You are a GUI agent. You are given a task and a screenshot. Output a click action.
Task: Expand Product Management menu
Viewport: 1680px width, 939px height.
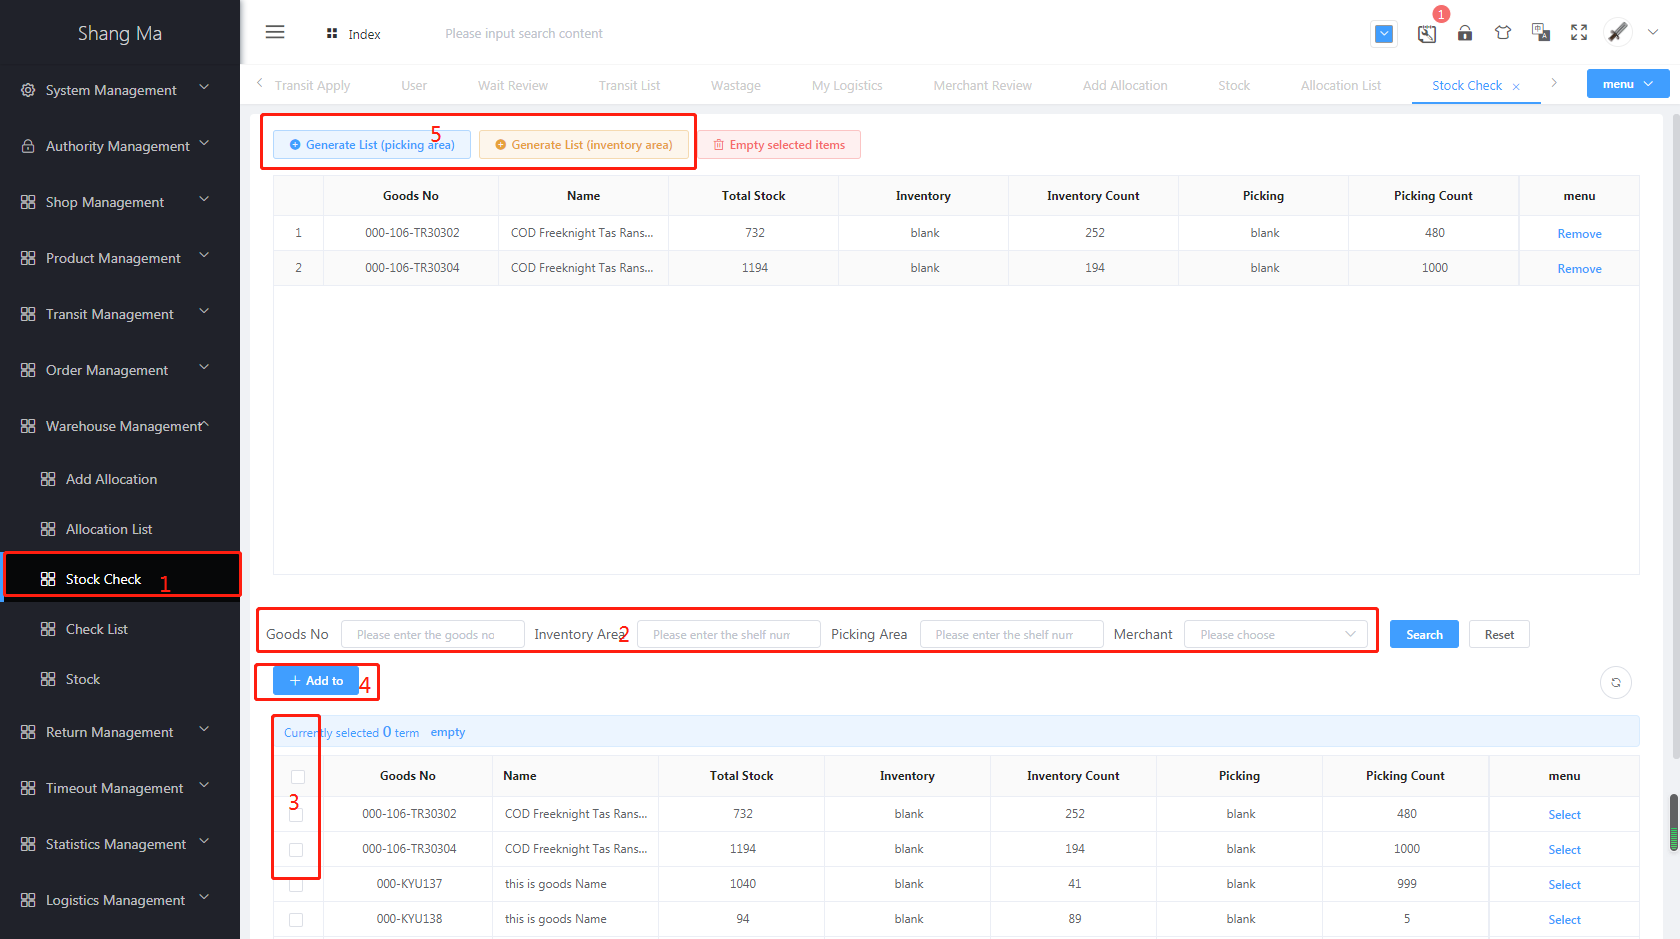click(x=120, y=258)
